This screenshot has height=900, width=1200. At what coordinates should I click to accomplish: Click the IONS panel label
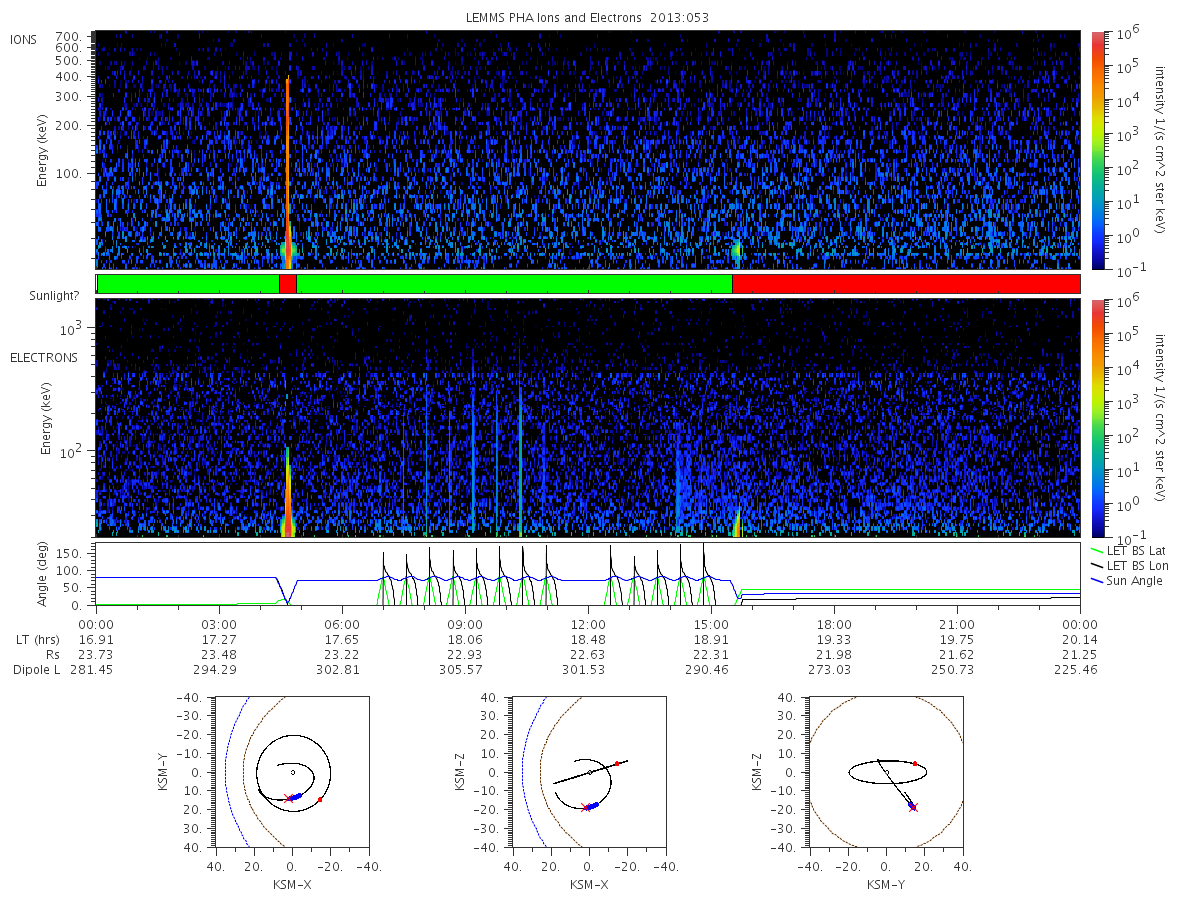pos(25,39)
